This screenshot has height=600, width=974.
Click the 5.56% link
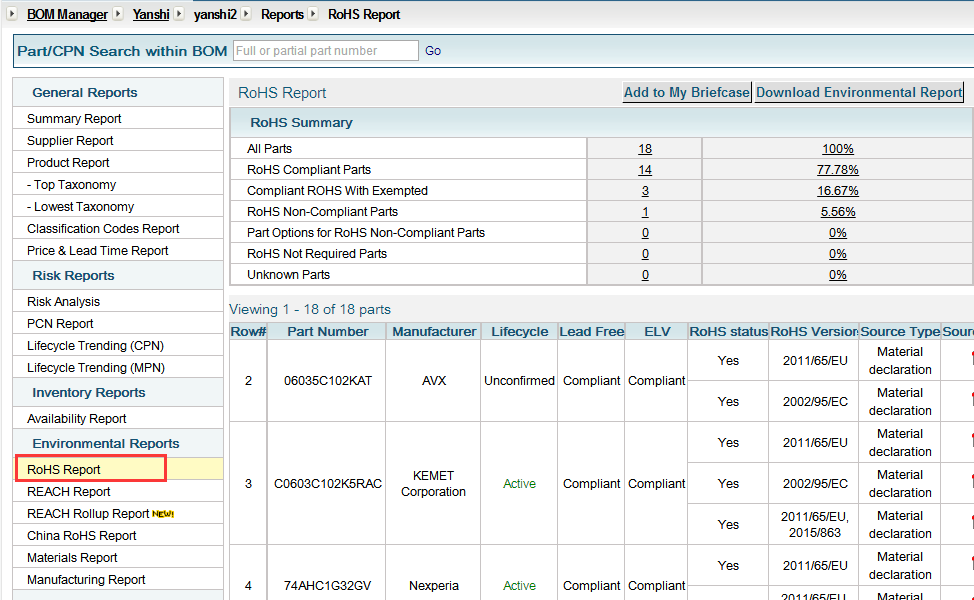click(837, 212)
